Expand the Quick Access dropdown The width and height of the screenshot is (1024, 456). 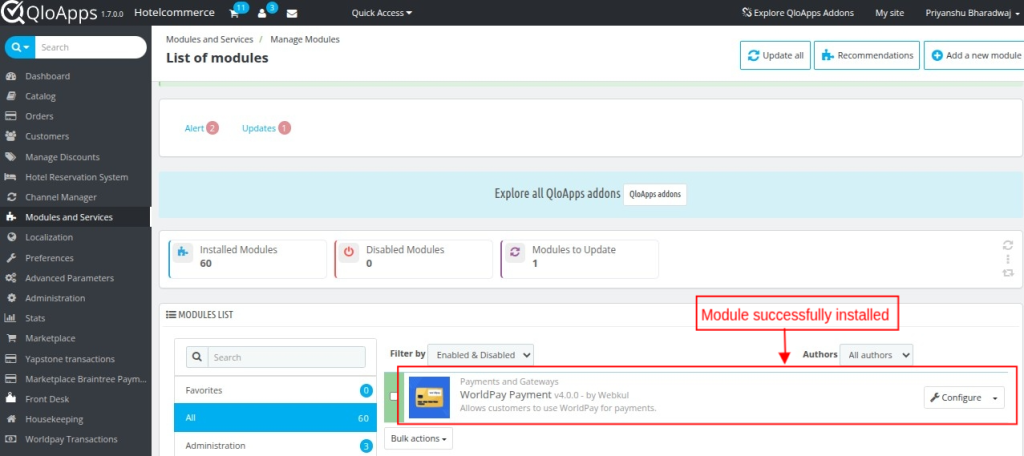[382, 14]
